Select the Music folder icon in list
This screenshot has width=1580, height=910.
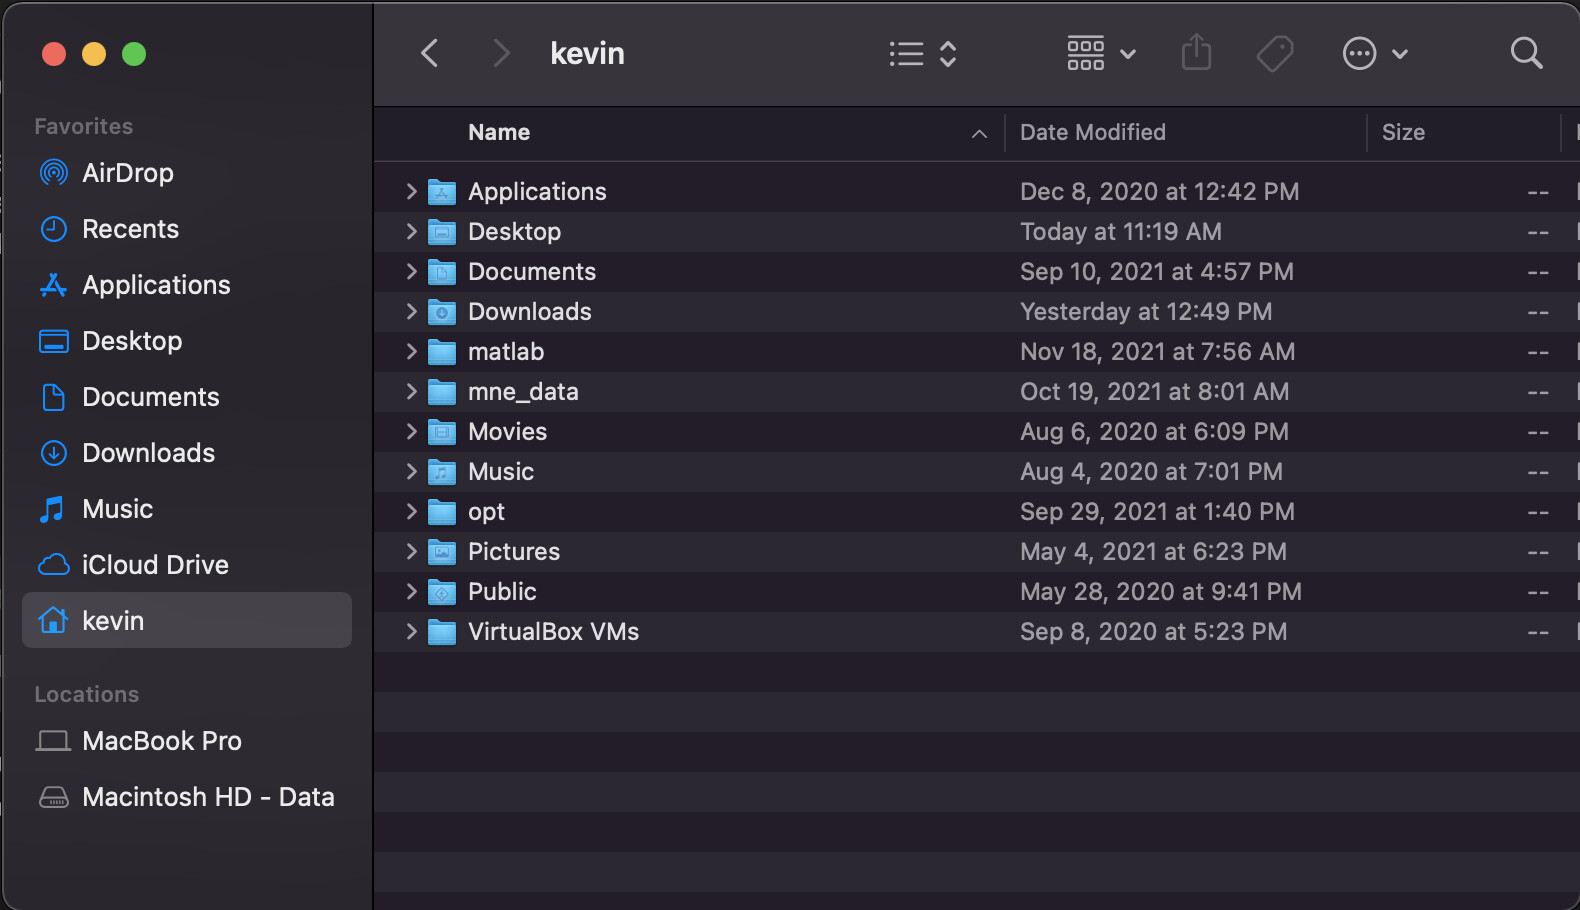point(442,472)
